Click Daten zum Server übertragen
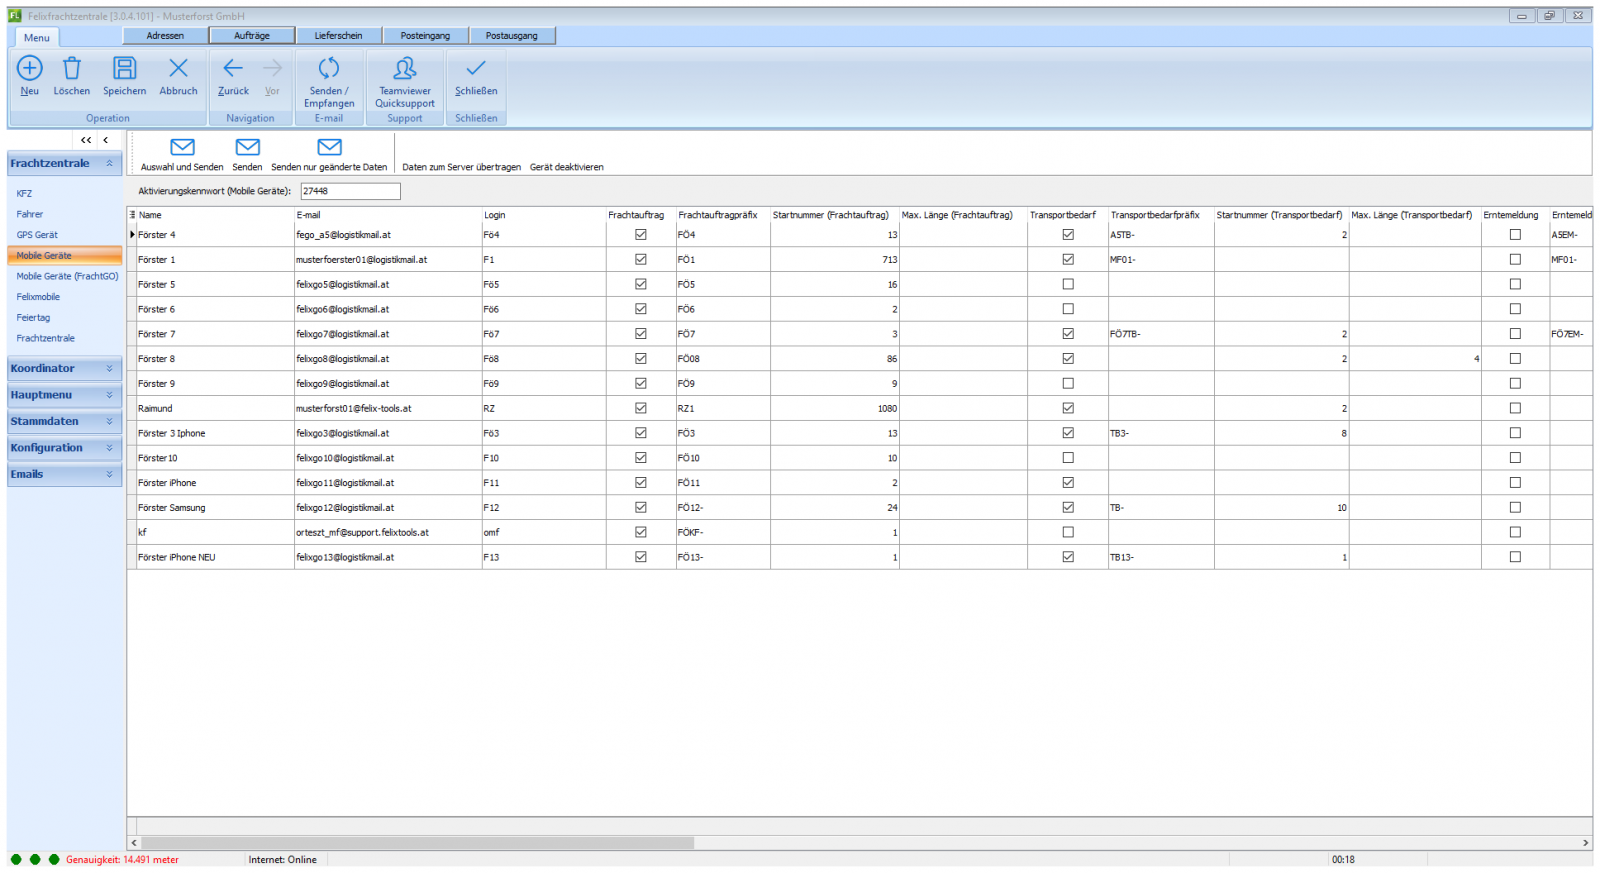Screen dimensions: 1600x873 [x=461, y=167]
